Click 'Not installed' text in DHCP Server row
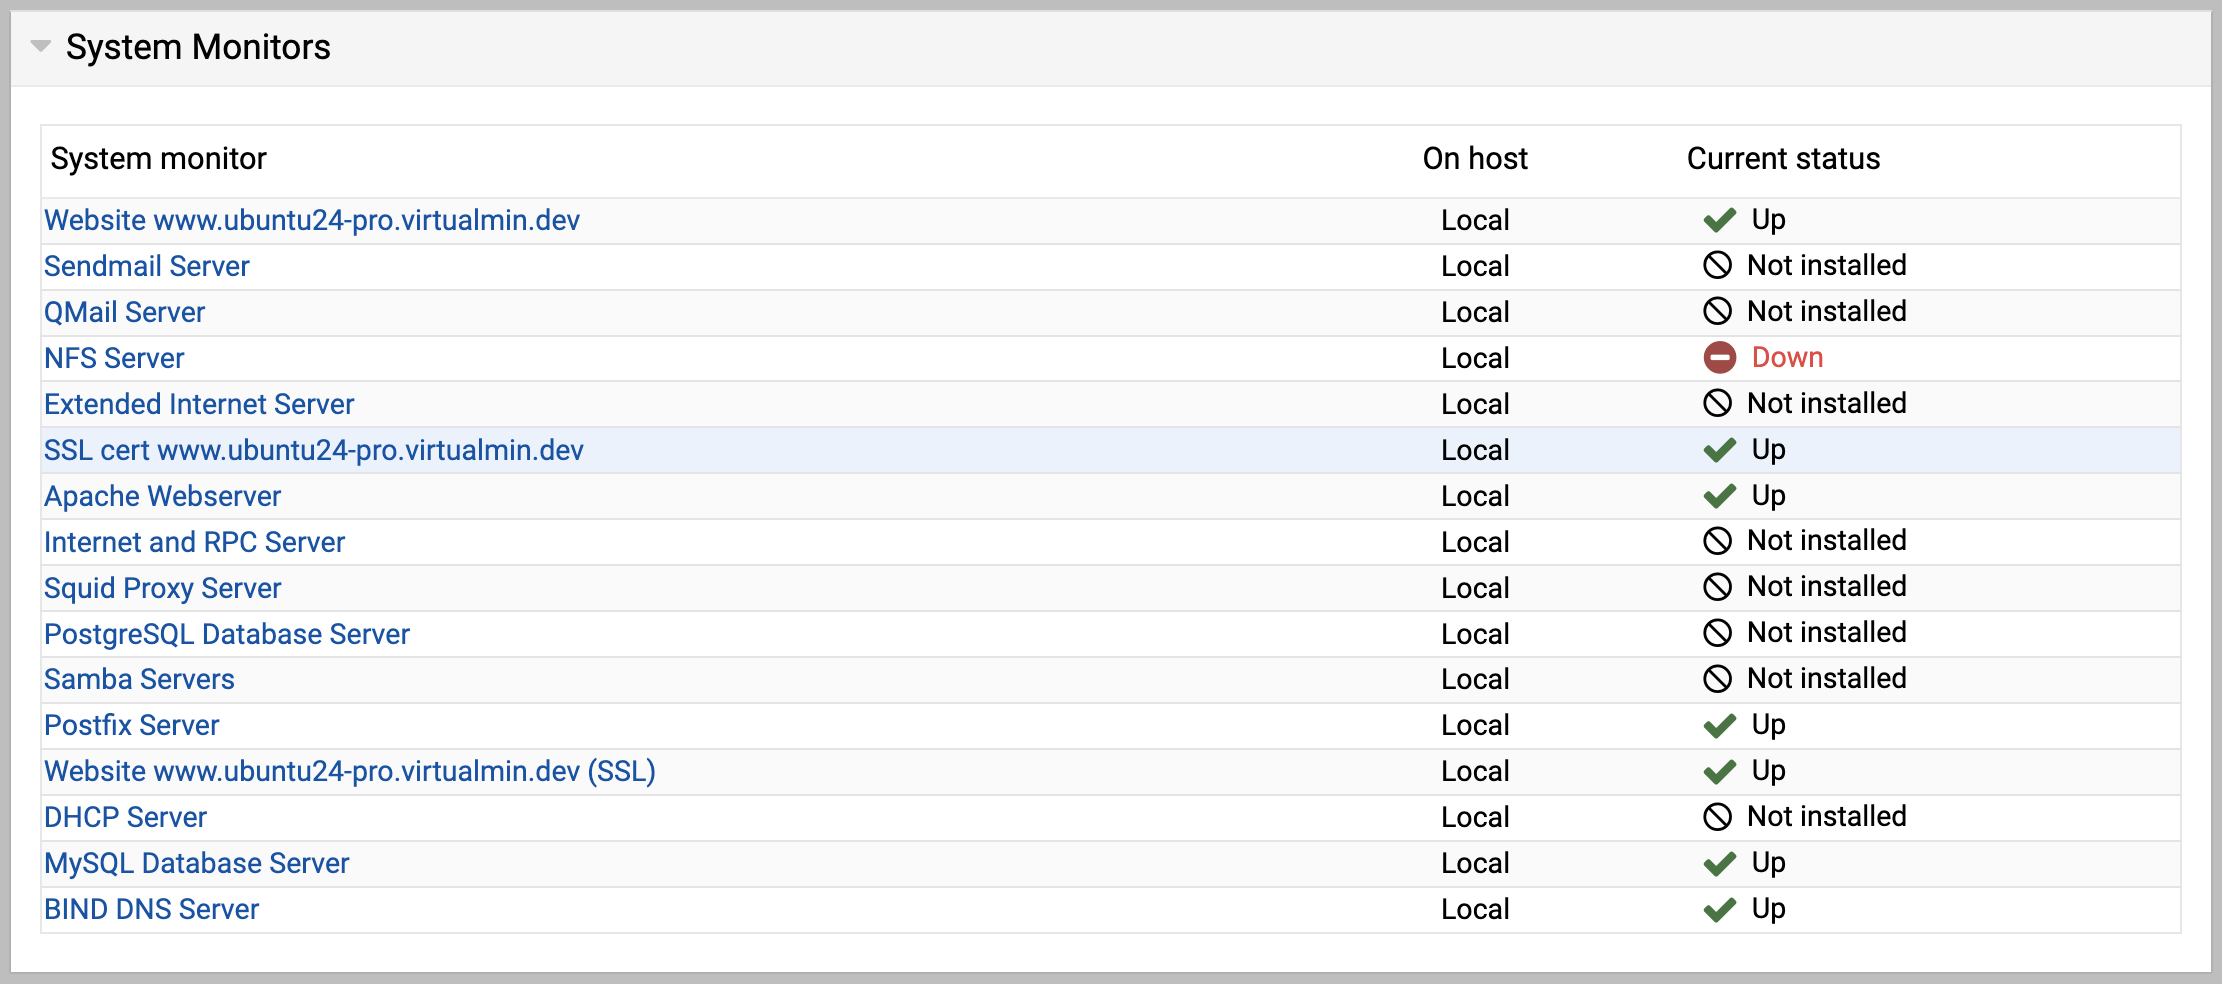This screenshot has height=984, width=2222. (x=1827, y=816)
